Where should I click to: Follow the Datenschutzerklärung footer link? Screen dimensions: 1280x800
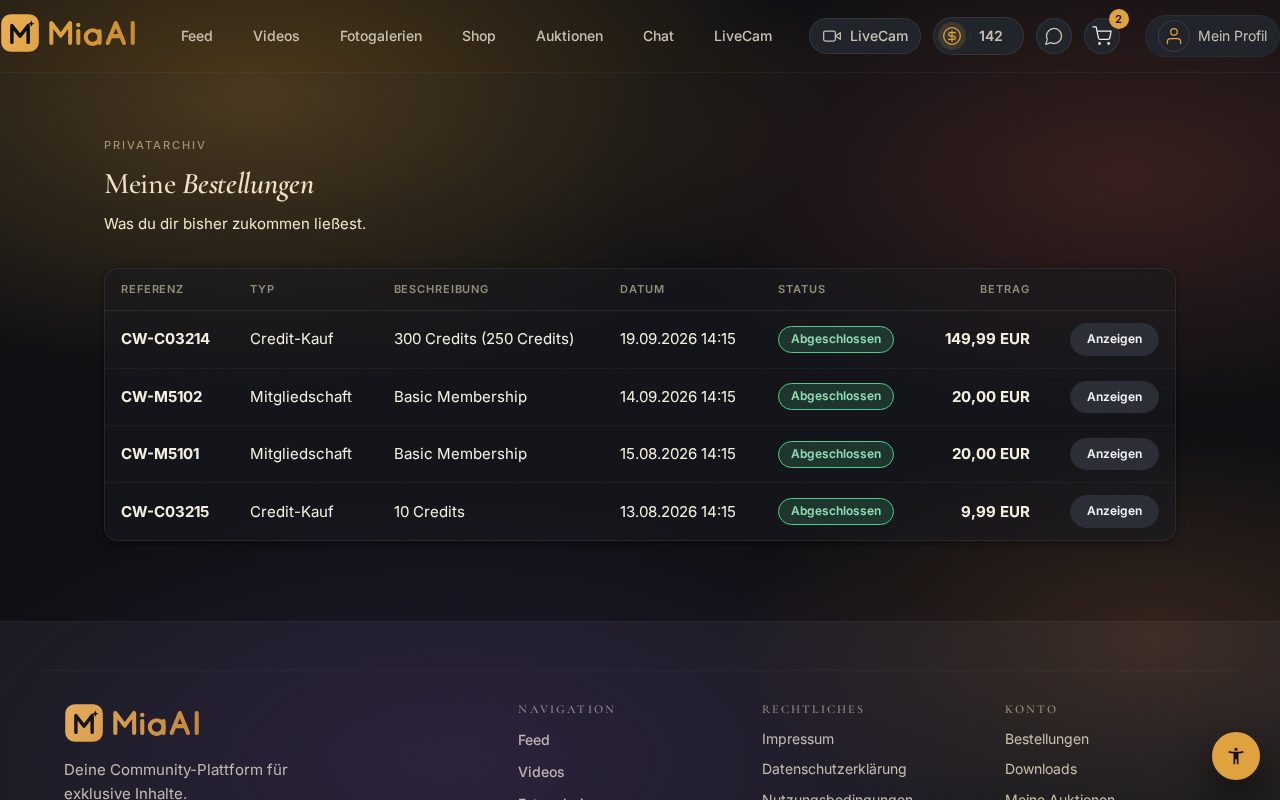834,769
